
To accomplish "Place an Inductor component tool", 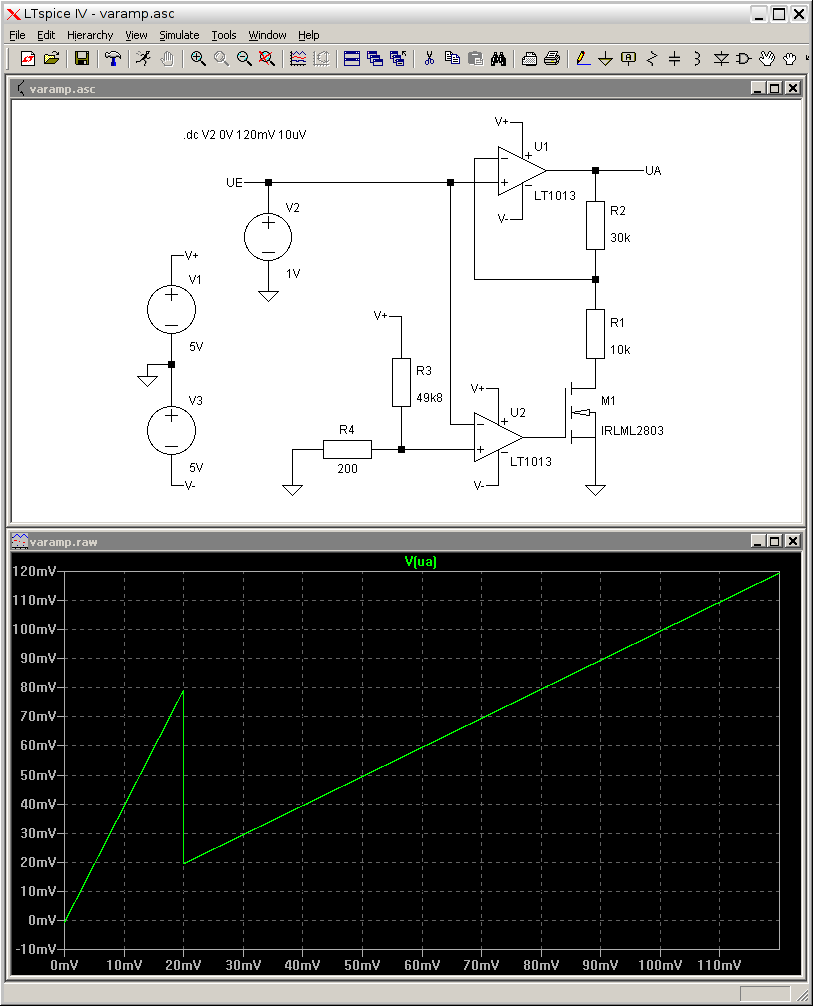I will click(697, 58).
